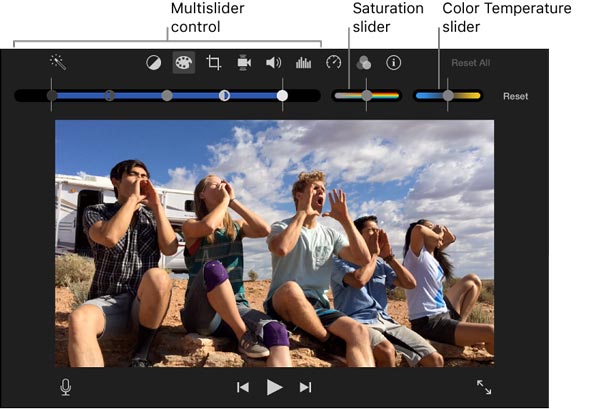600x409 pixels.
Task: Click the Reset All button
Action: [471, 63]
